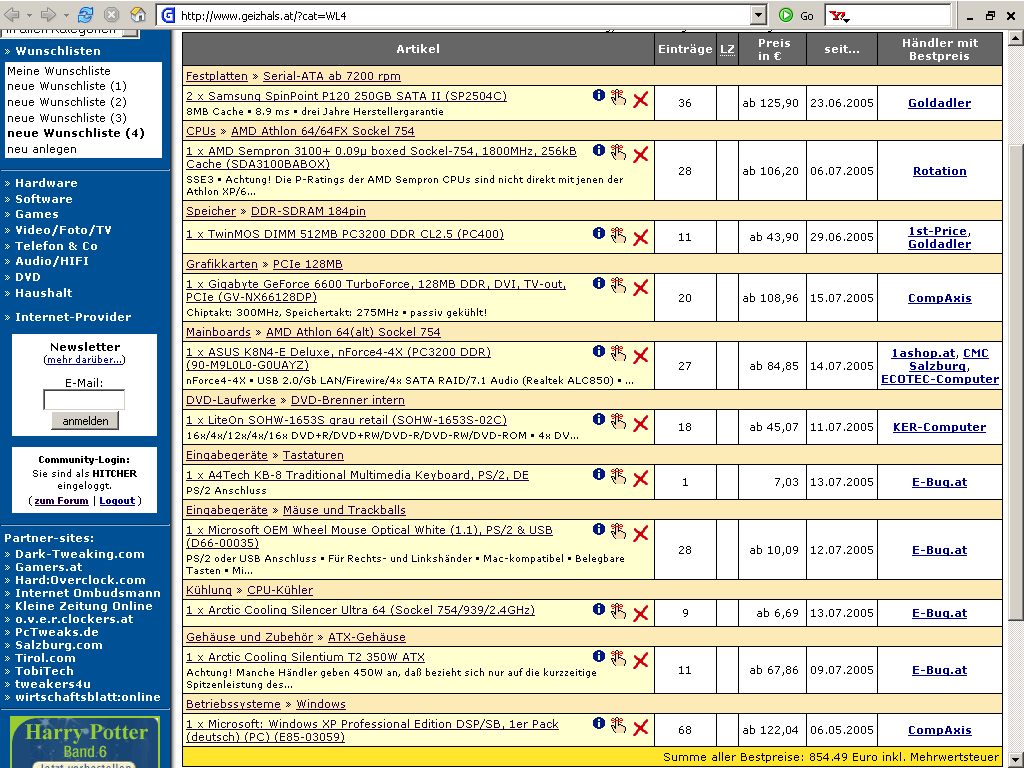Click the anmelden newsletter button
The image size is (1024, 768).
click(85, 421)
